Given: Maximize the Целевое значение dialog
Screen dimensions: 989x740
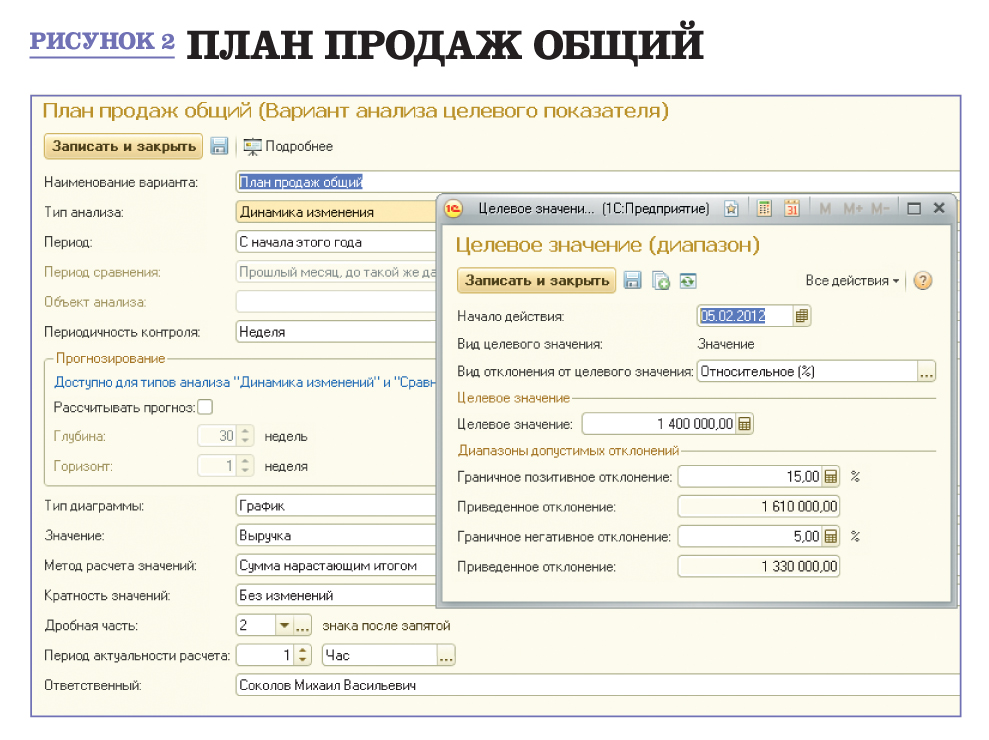Looking at the screenshot, I should pos(914,208).
